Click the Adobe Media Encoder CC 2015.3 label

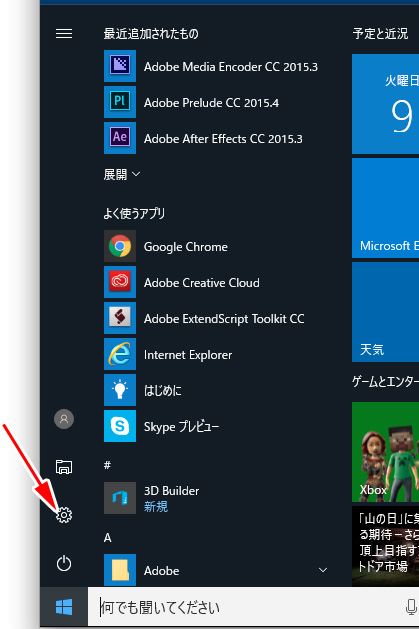coord(231,67)
